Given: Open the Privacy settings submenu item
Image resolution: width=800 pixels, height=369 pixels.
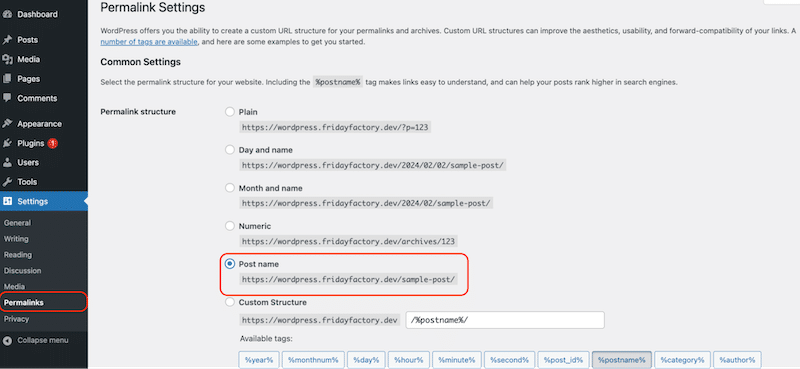Looking at the screenshot, I should (x=16, y=319).
